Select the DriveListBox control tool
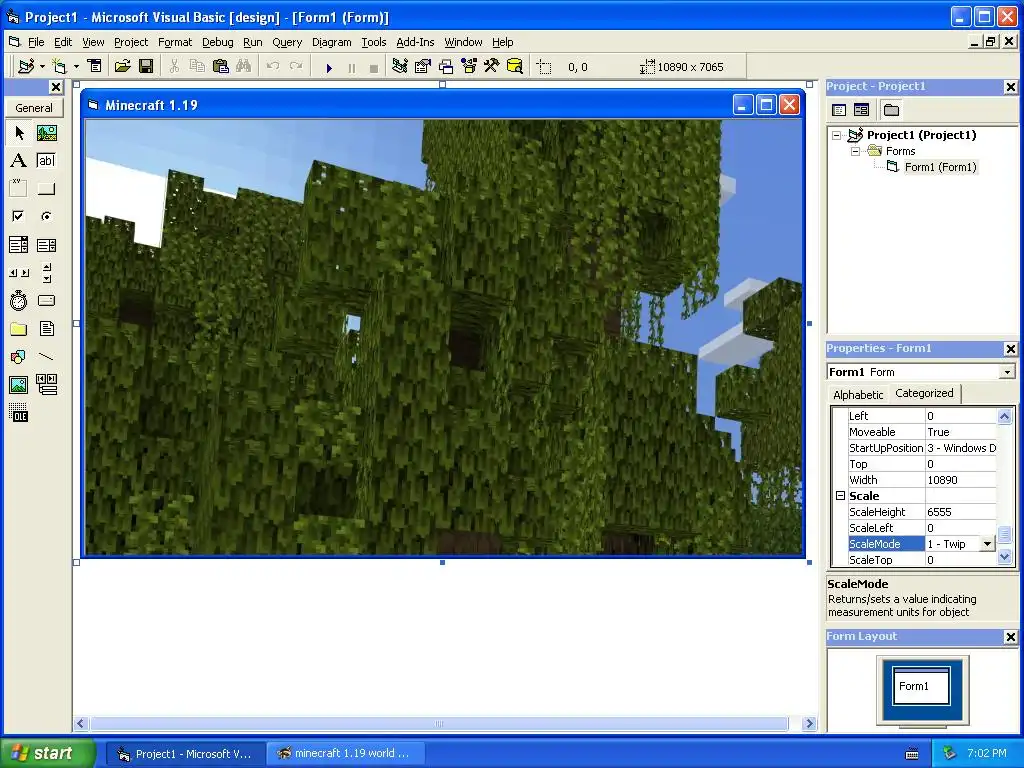This screenshot has width=1024, height=768. point(46,300)
